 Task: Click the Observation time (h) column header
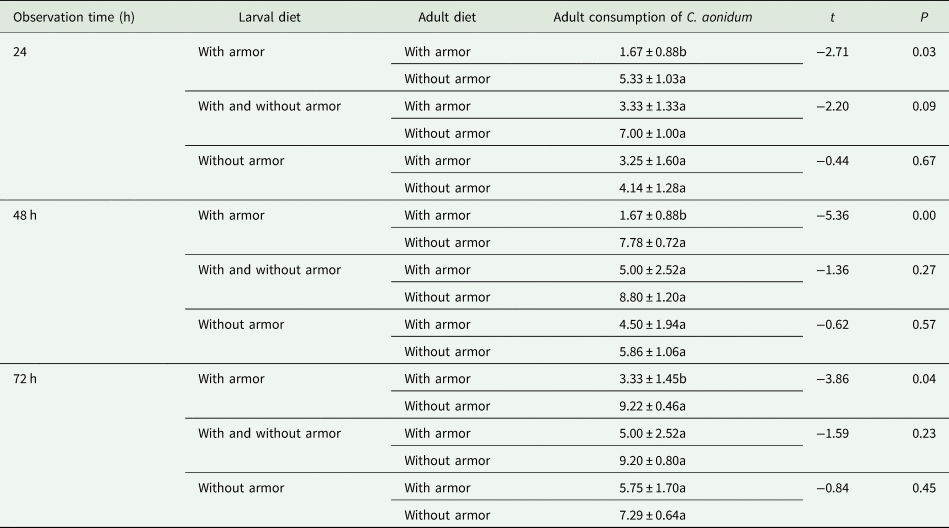(x=74, y=18)
